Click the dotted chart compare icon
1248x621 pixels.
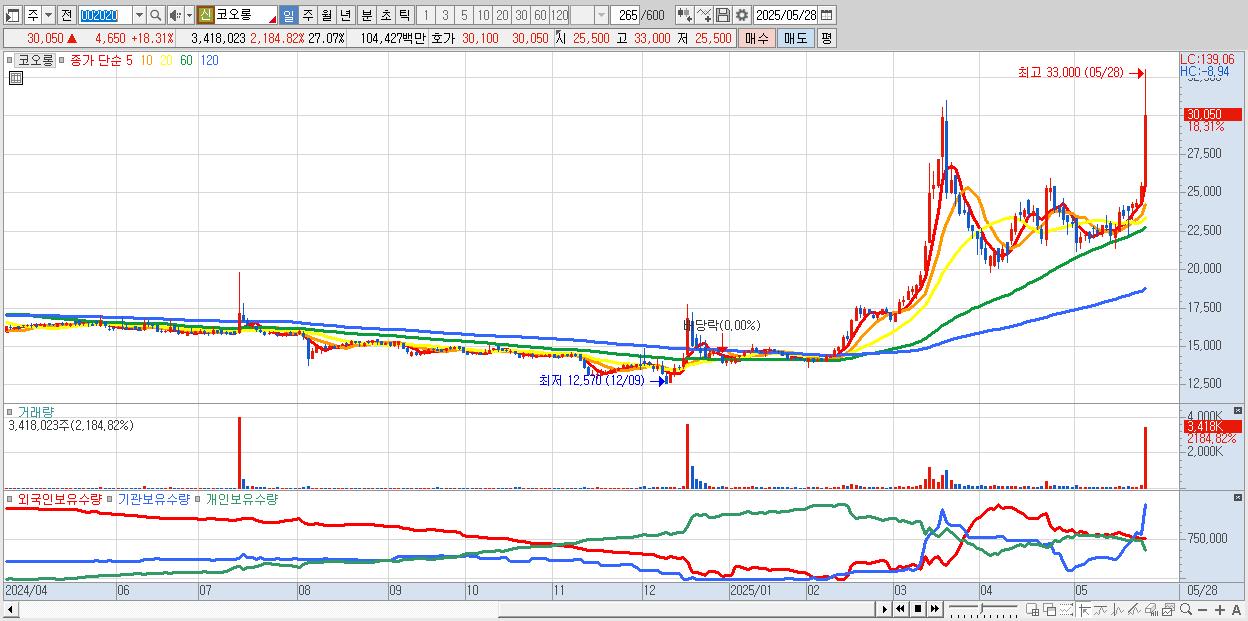1066,609
